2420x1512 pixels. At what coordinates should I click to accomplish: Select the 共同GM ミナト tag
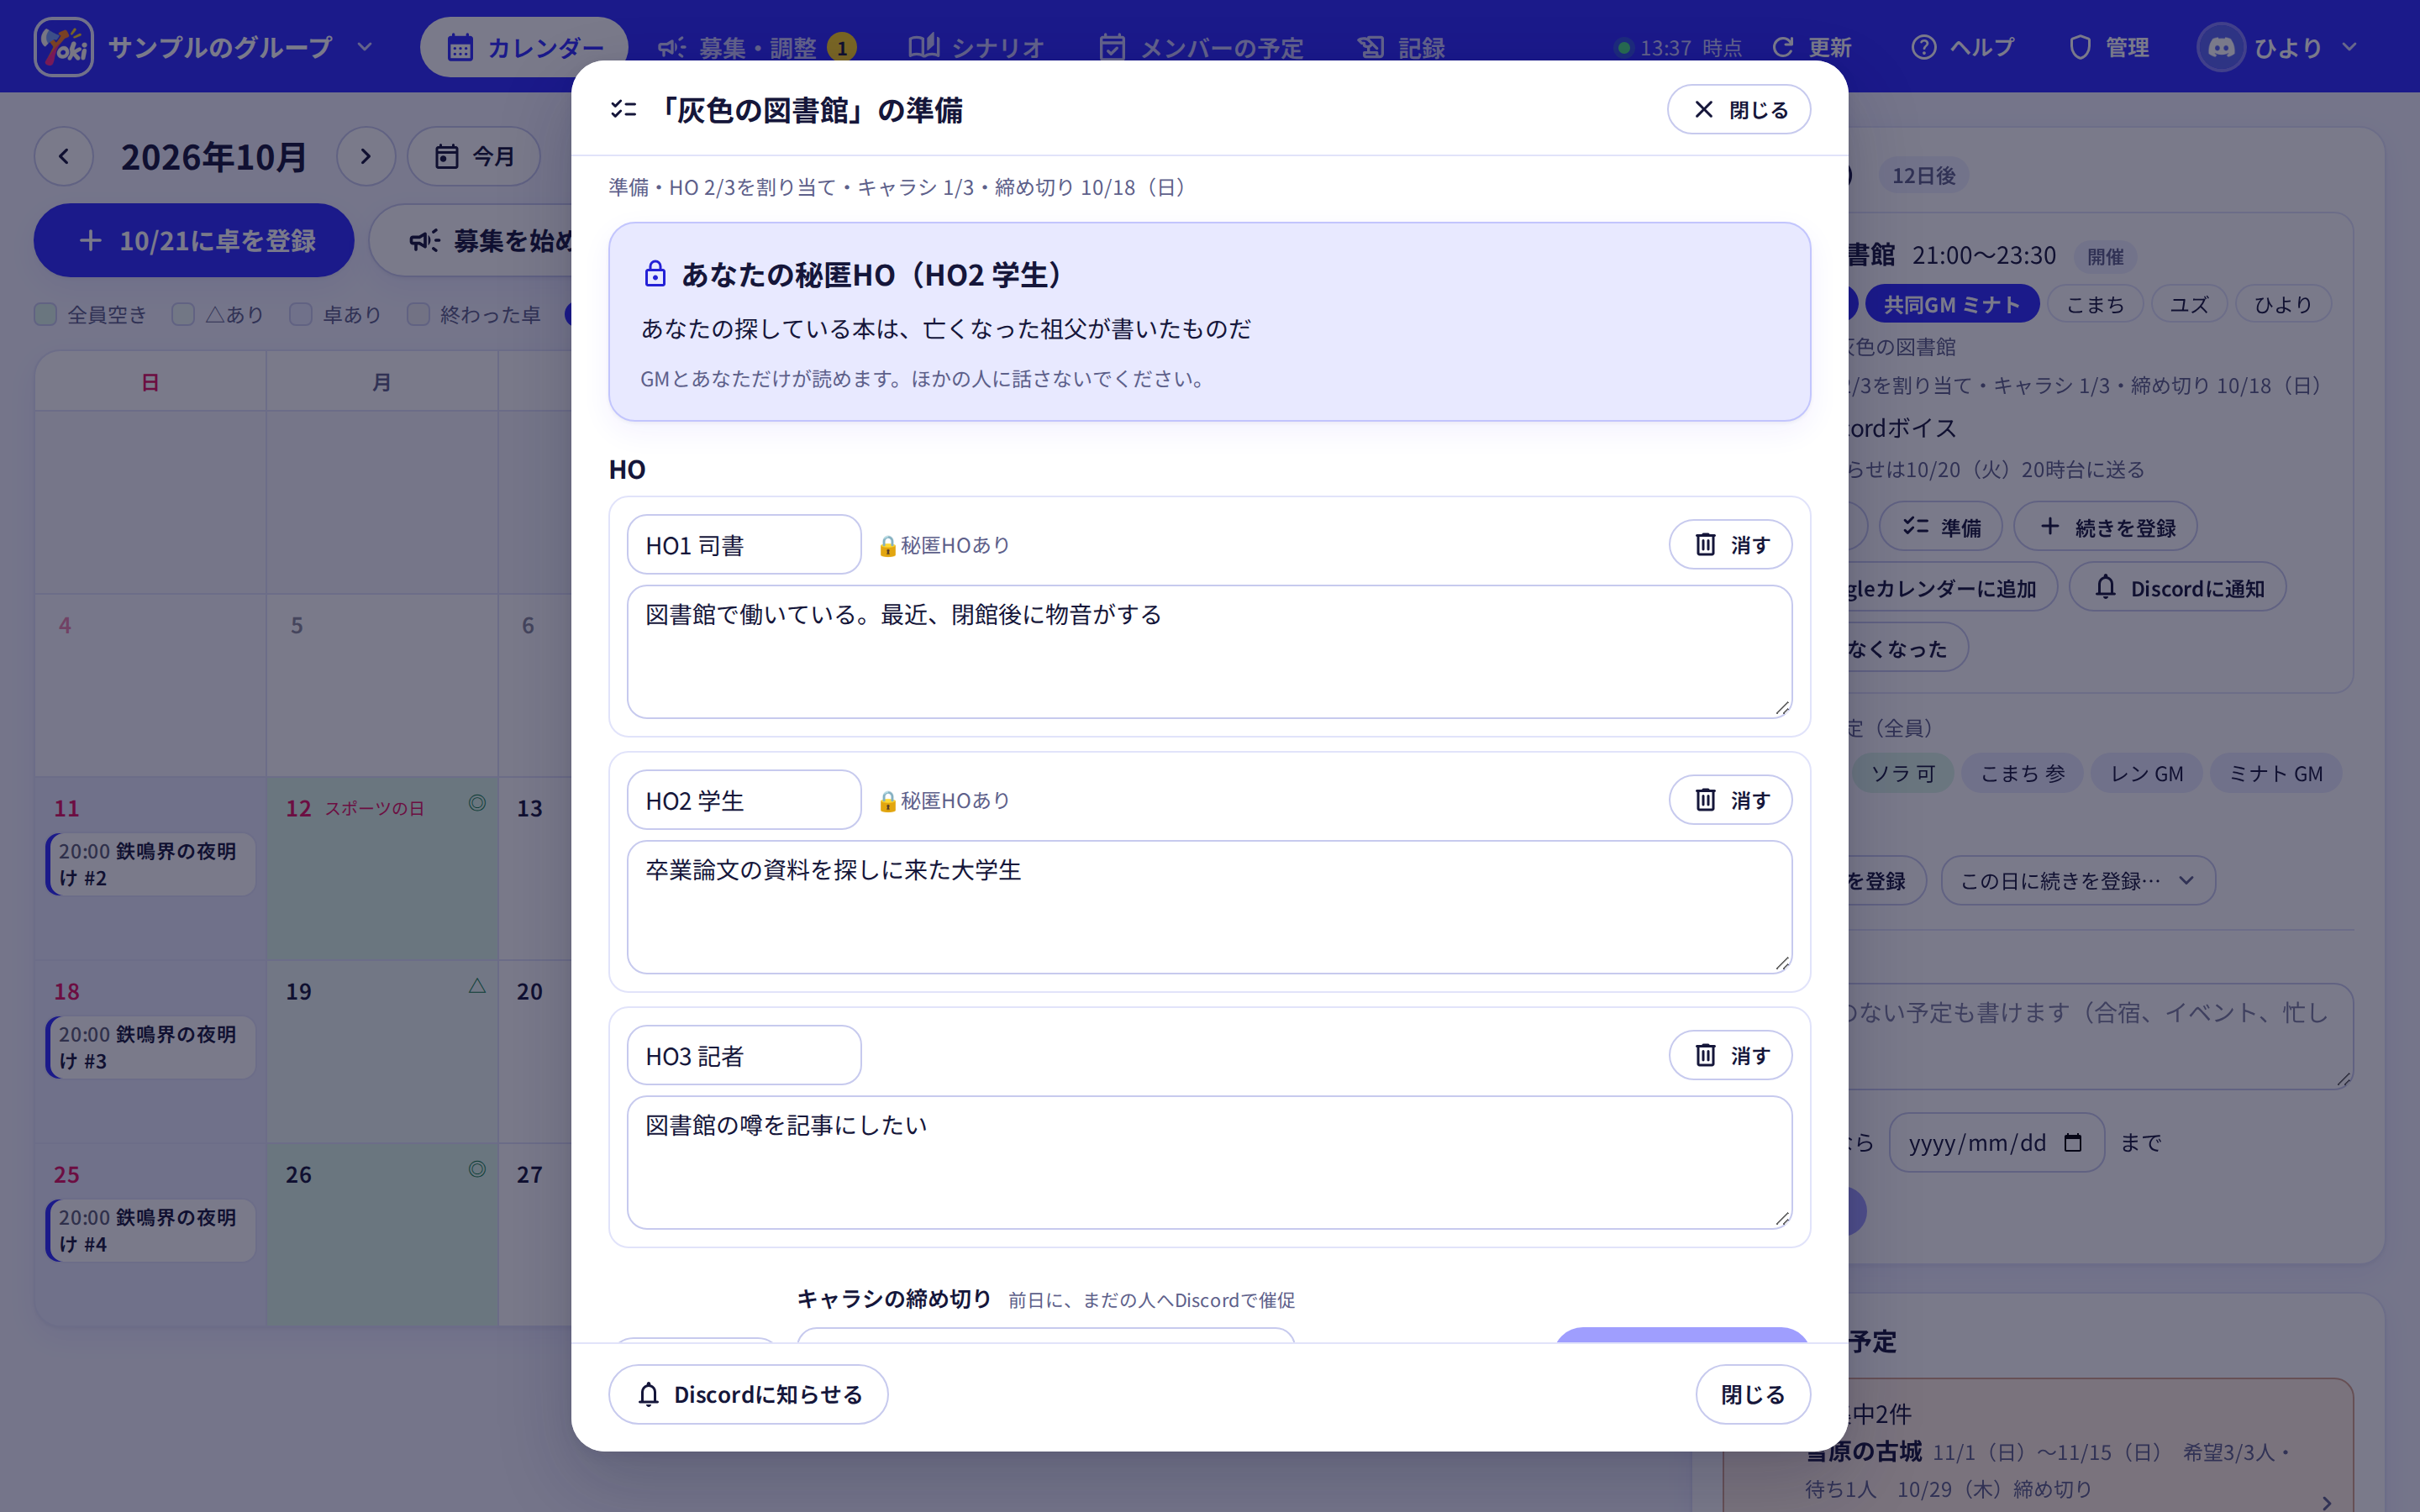pos(1950,304)
